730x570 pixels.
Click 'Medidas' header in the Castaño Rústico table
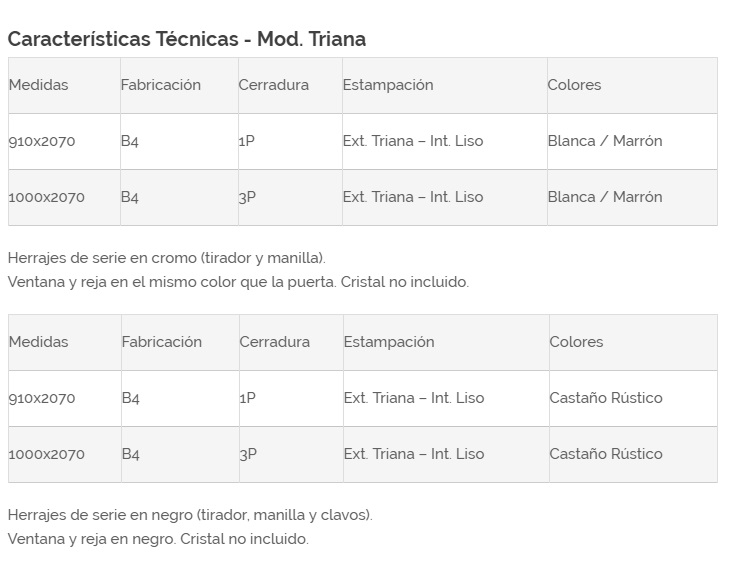tap(39, 342)
